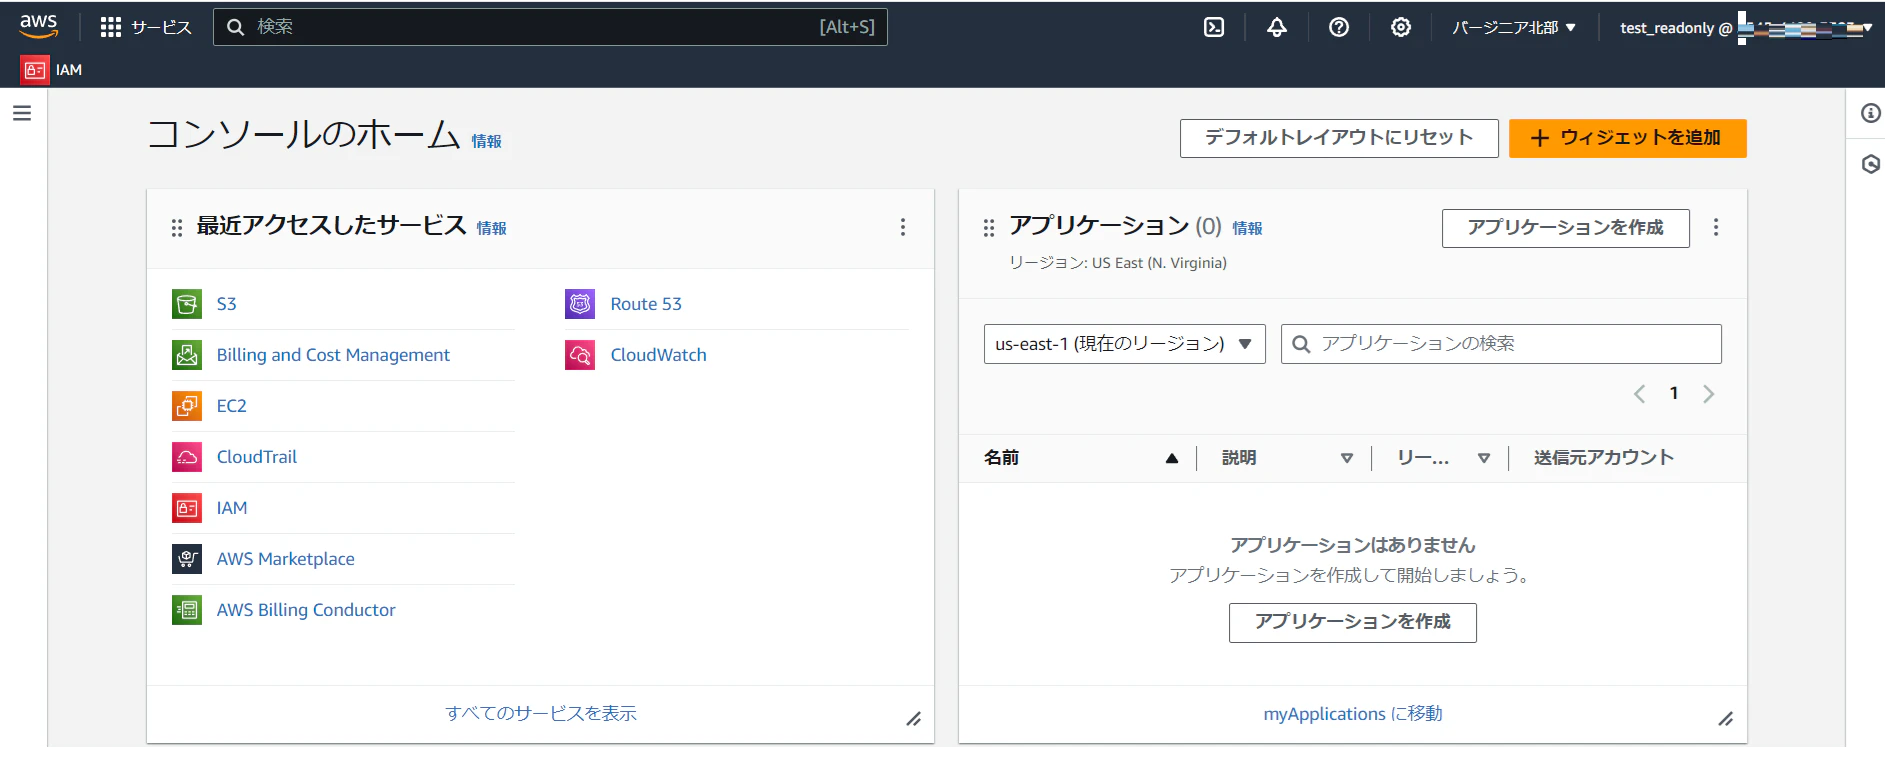The image size is (1885, 758).
Task: Open the info panel icon on the right edge
Action: (x=1871, y=113)
